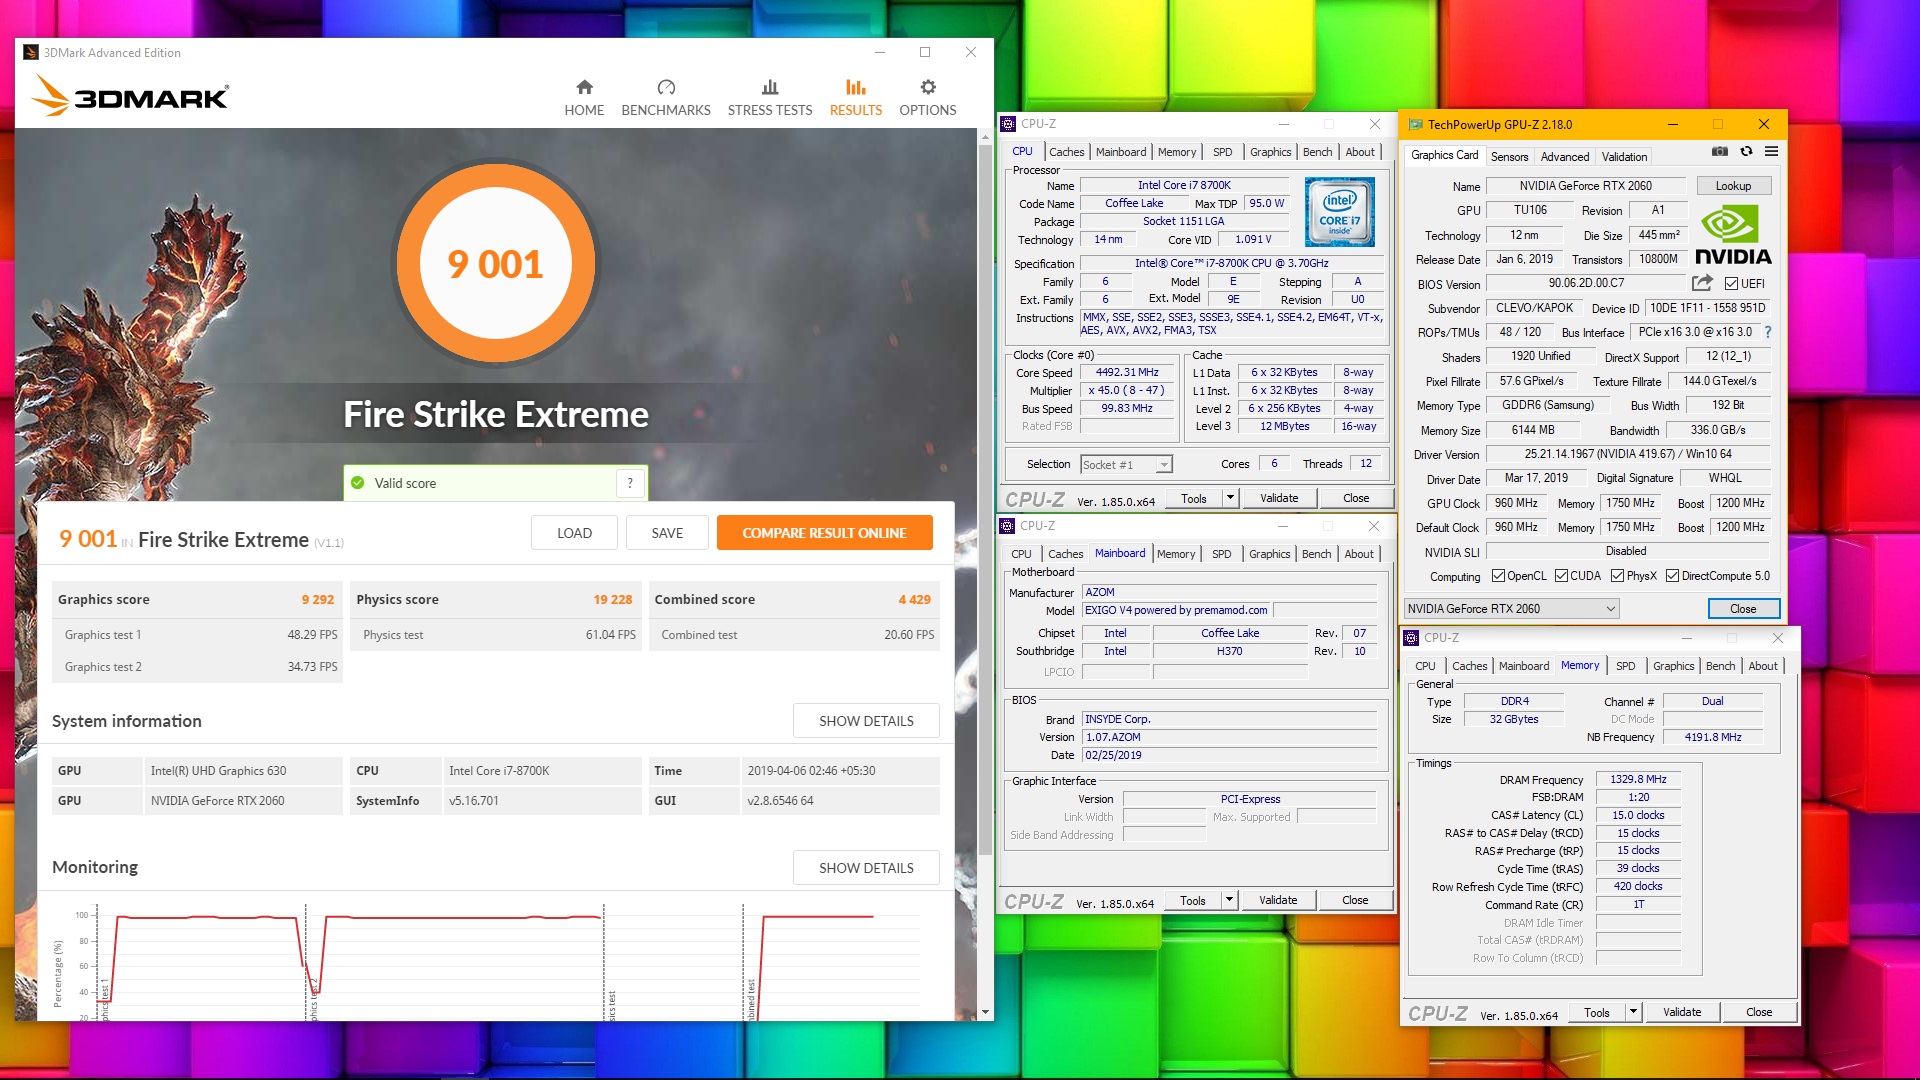The image size is (1920, 1080).
Task: Click the CPU-Z CPU window title icon
Action: point(1008,124)
